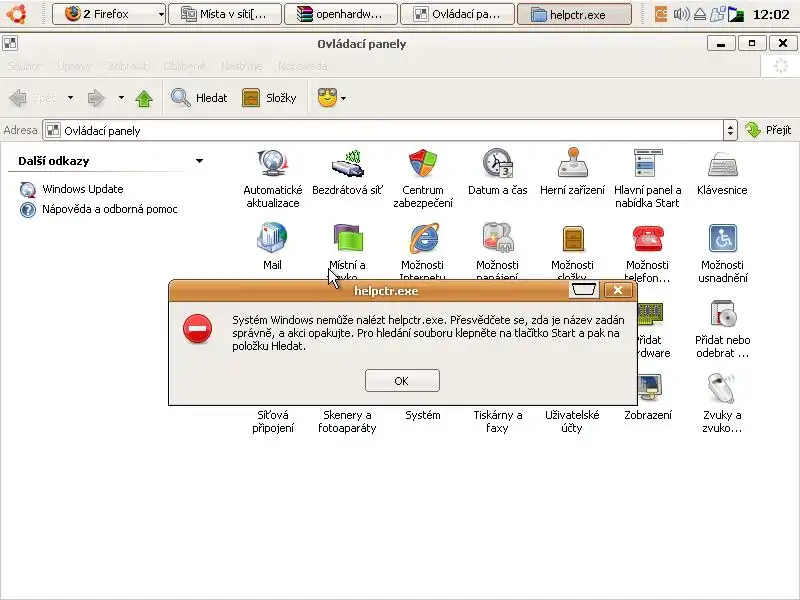800x600 pixels.
Task: Click the volume speaker tray icon
Action: (x=681, y=14)
